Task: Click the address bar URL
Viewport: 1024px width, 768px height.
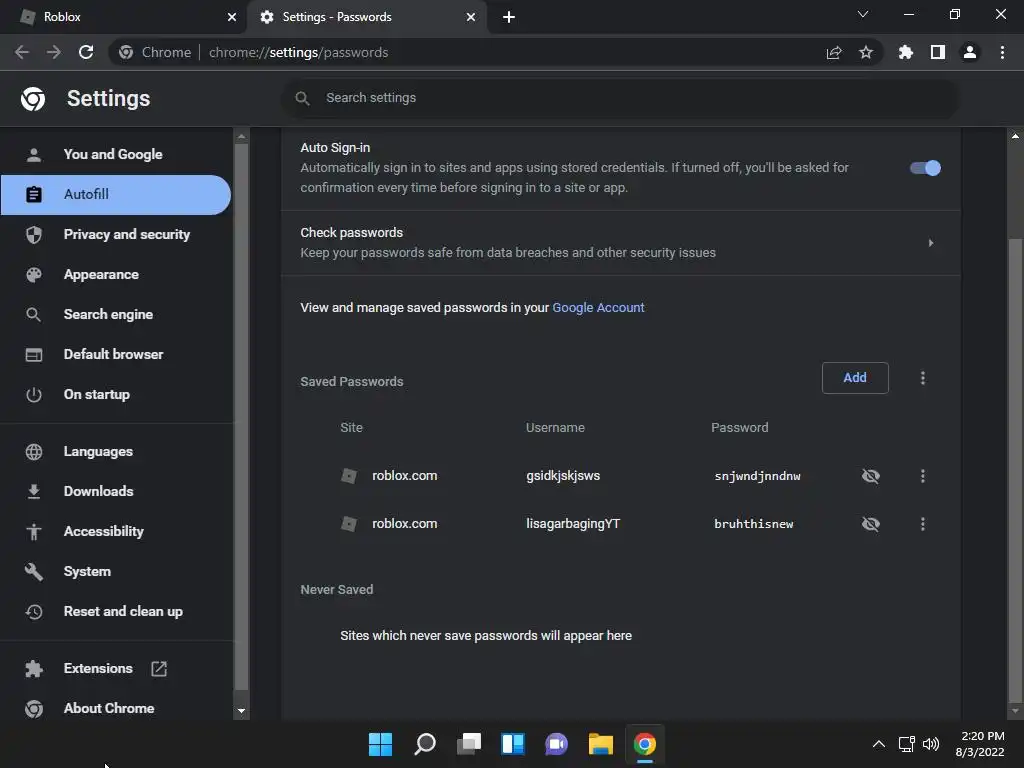Action: 298,52
